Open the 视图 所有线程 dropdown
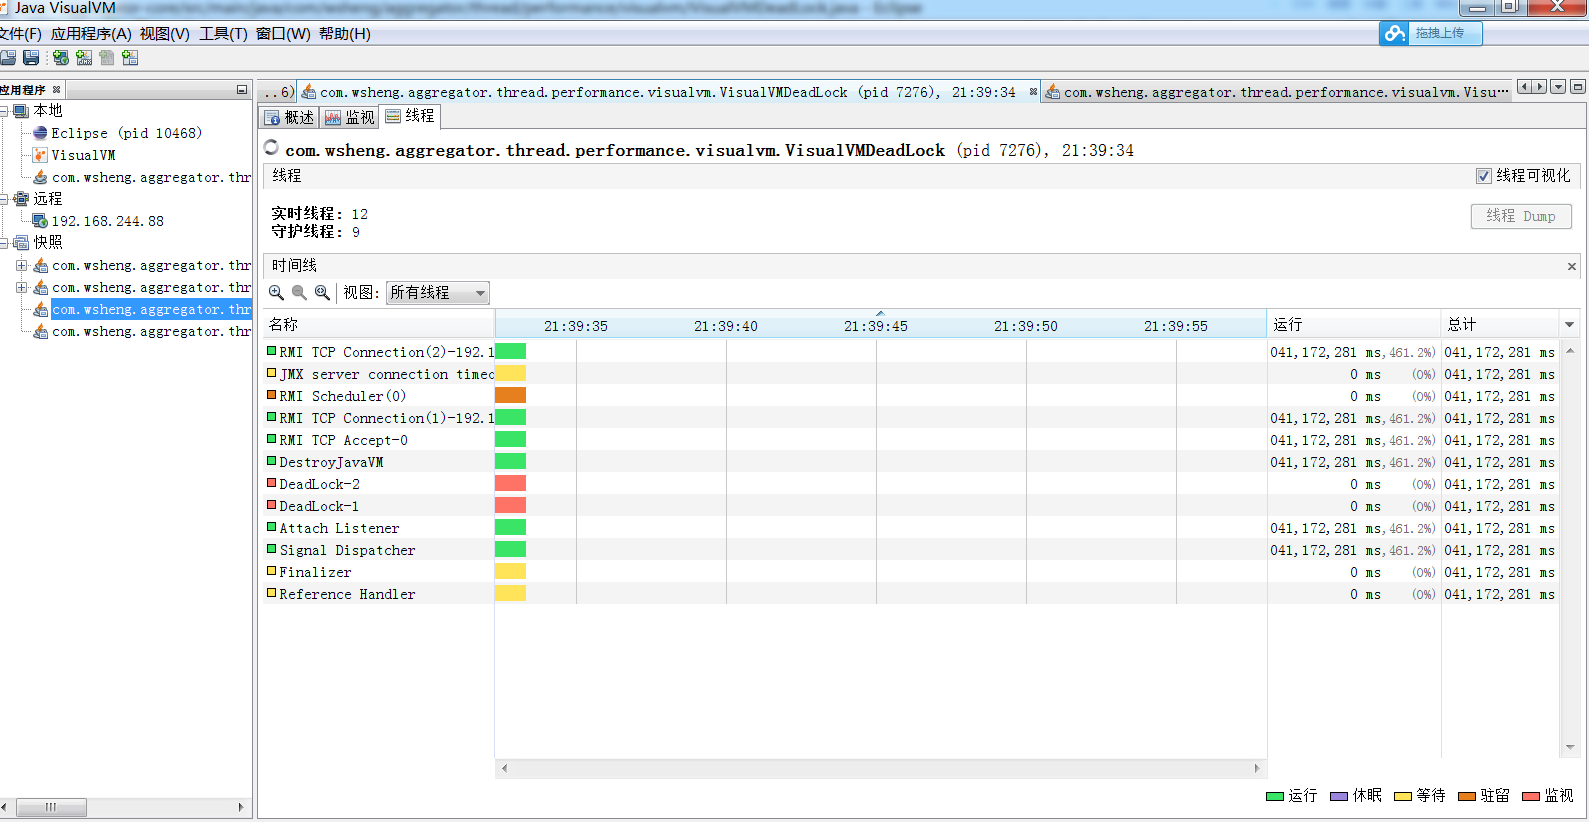This screenshot has height=822, width=1589. pyautogui.click(x=438, y=293)
